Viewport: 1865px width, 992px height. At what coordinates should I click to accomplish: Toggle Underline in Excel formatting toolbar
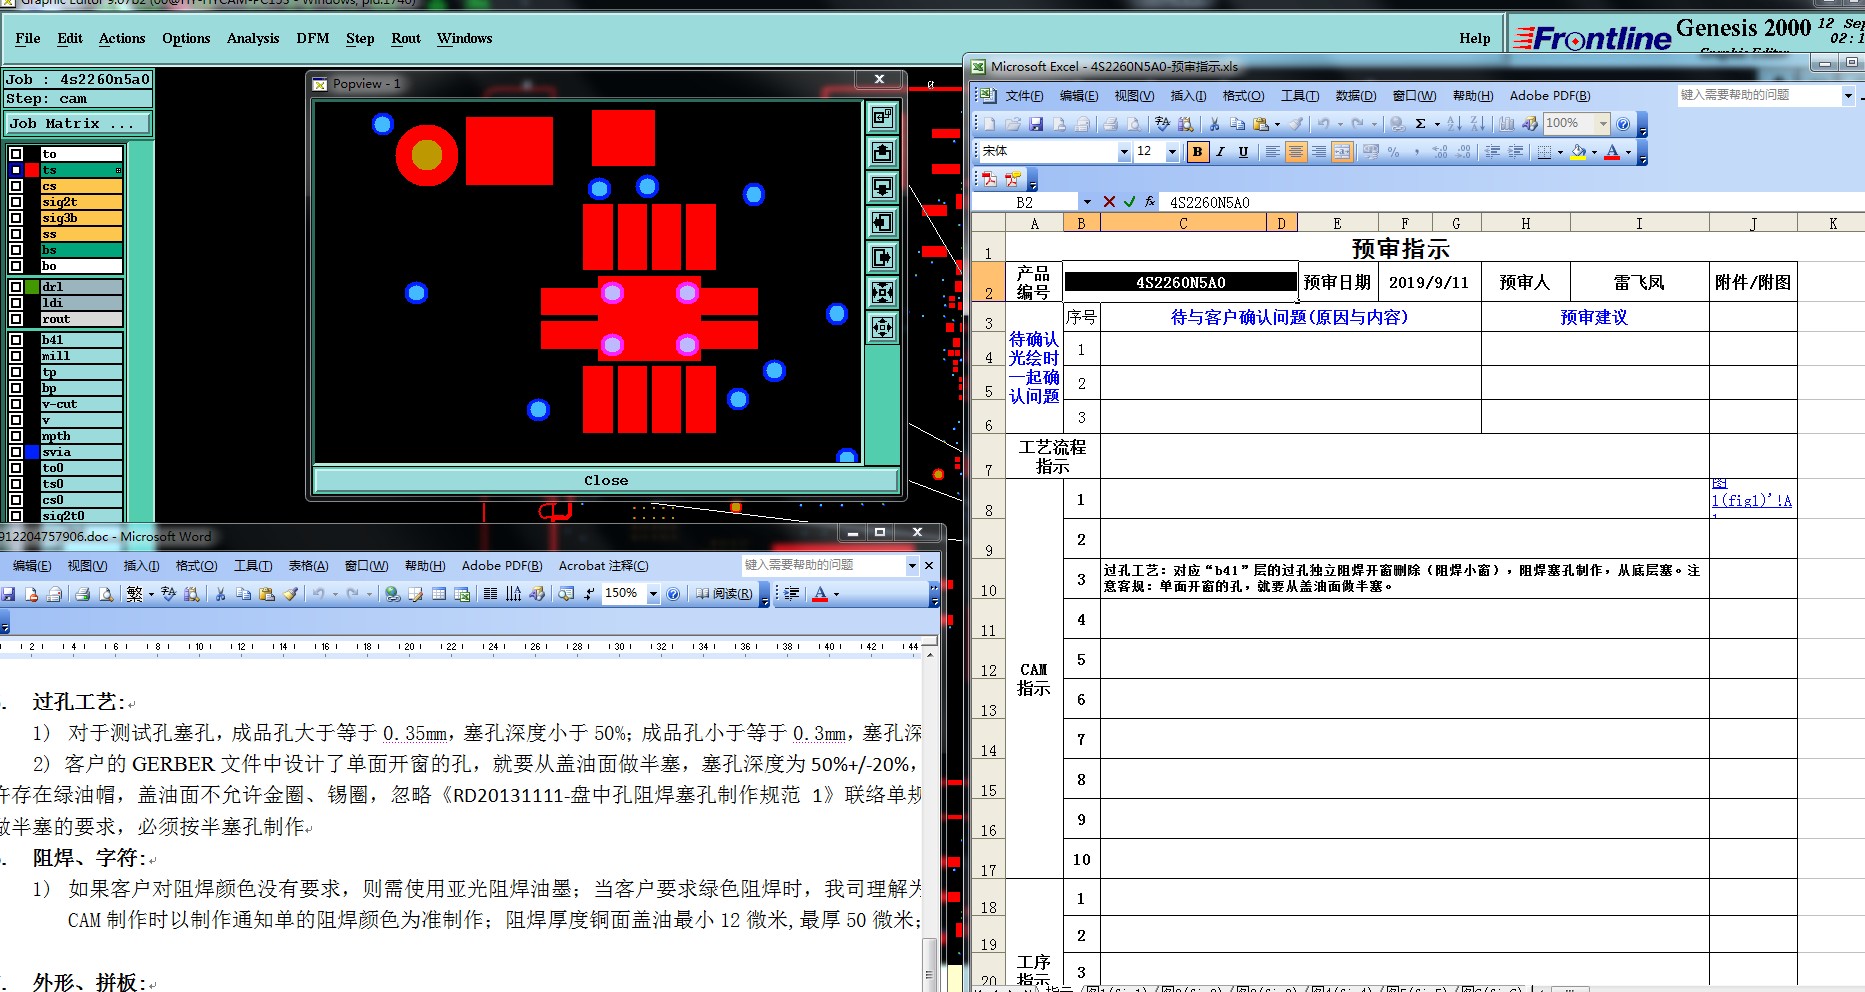tap(1243, 152)
